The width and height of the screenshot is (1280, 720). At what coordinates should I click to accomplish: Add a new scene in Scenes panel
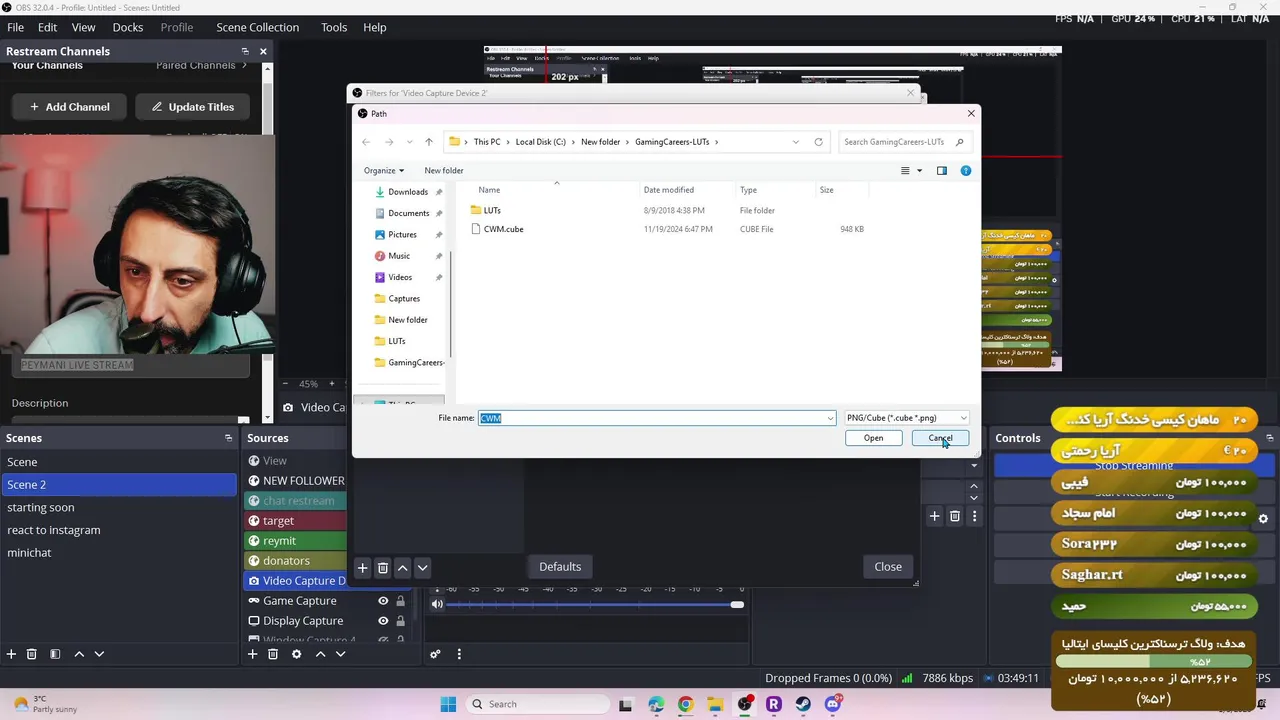(11, 654)
